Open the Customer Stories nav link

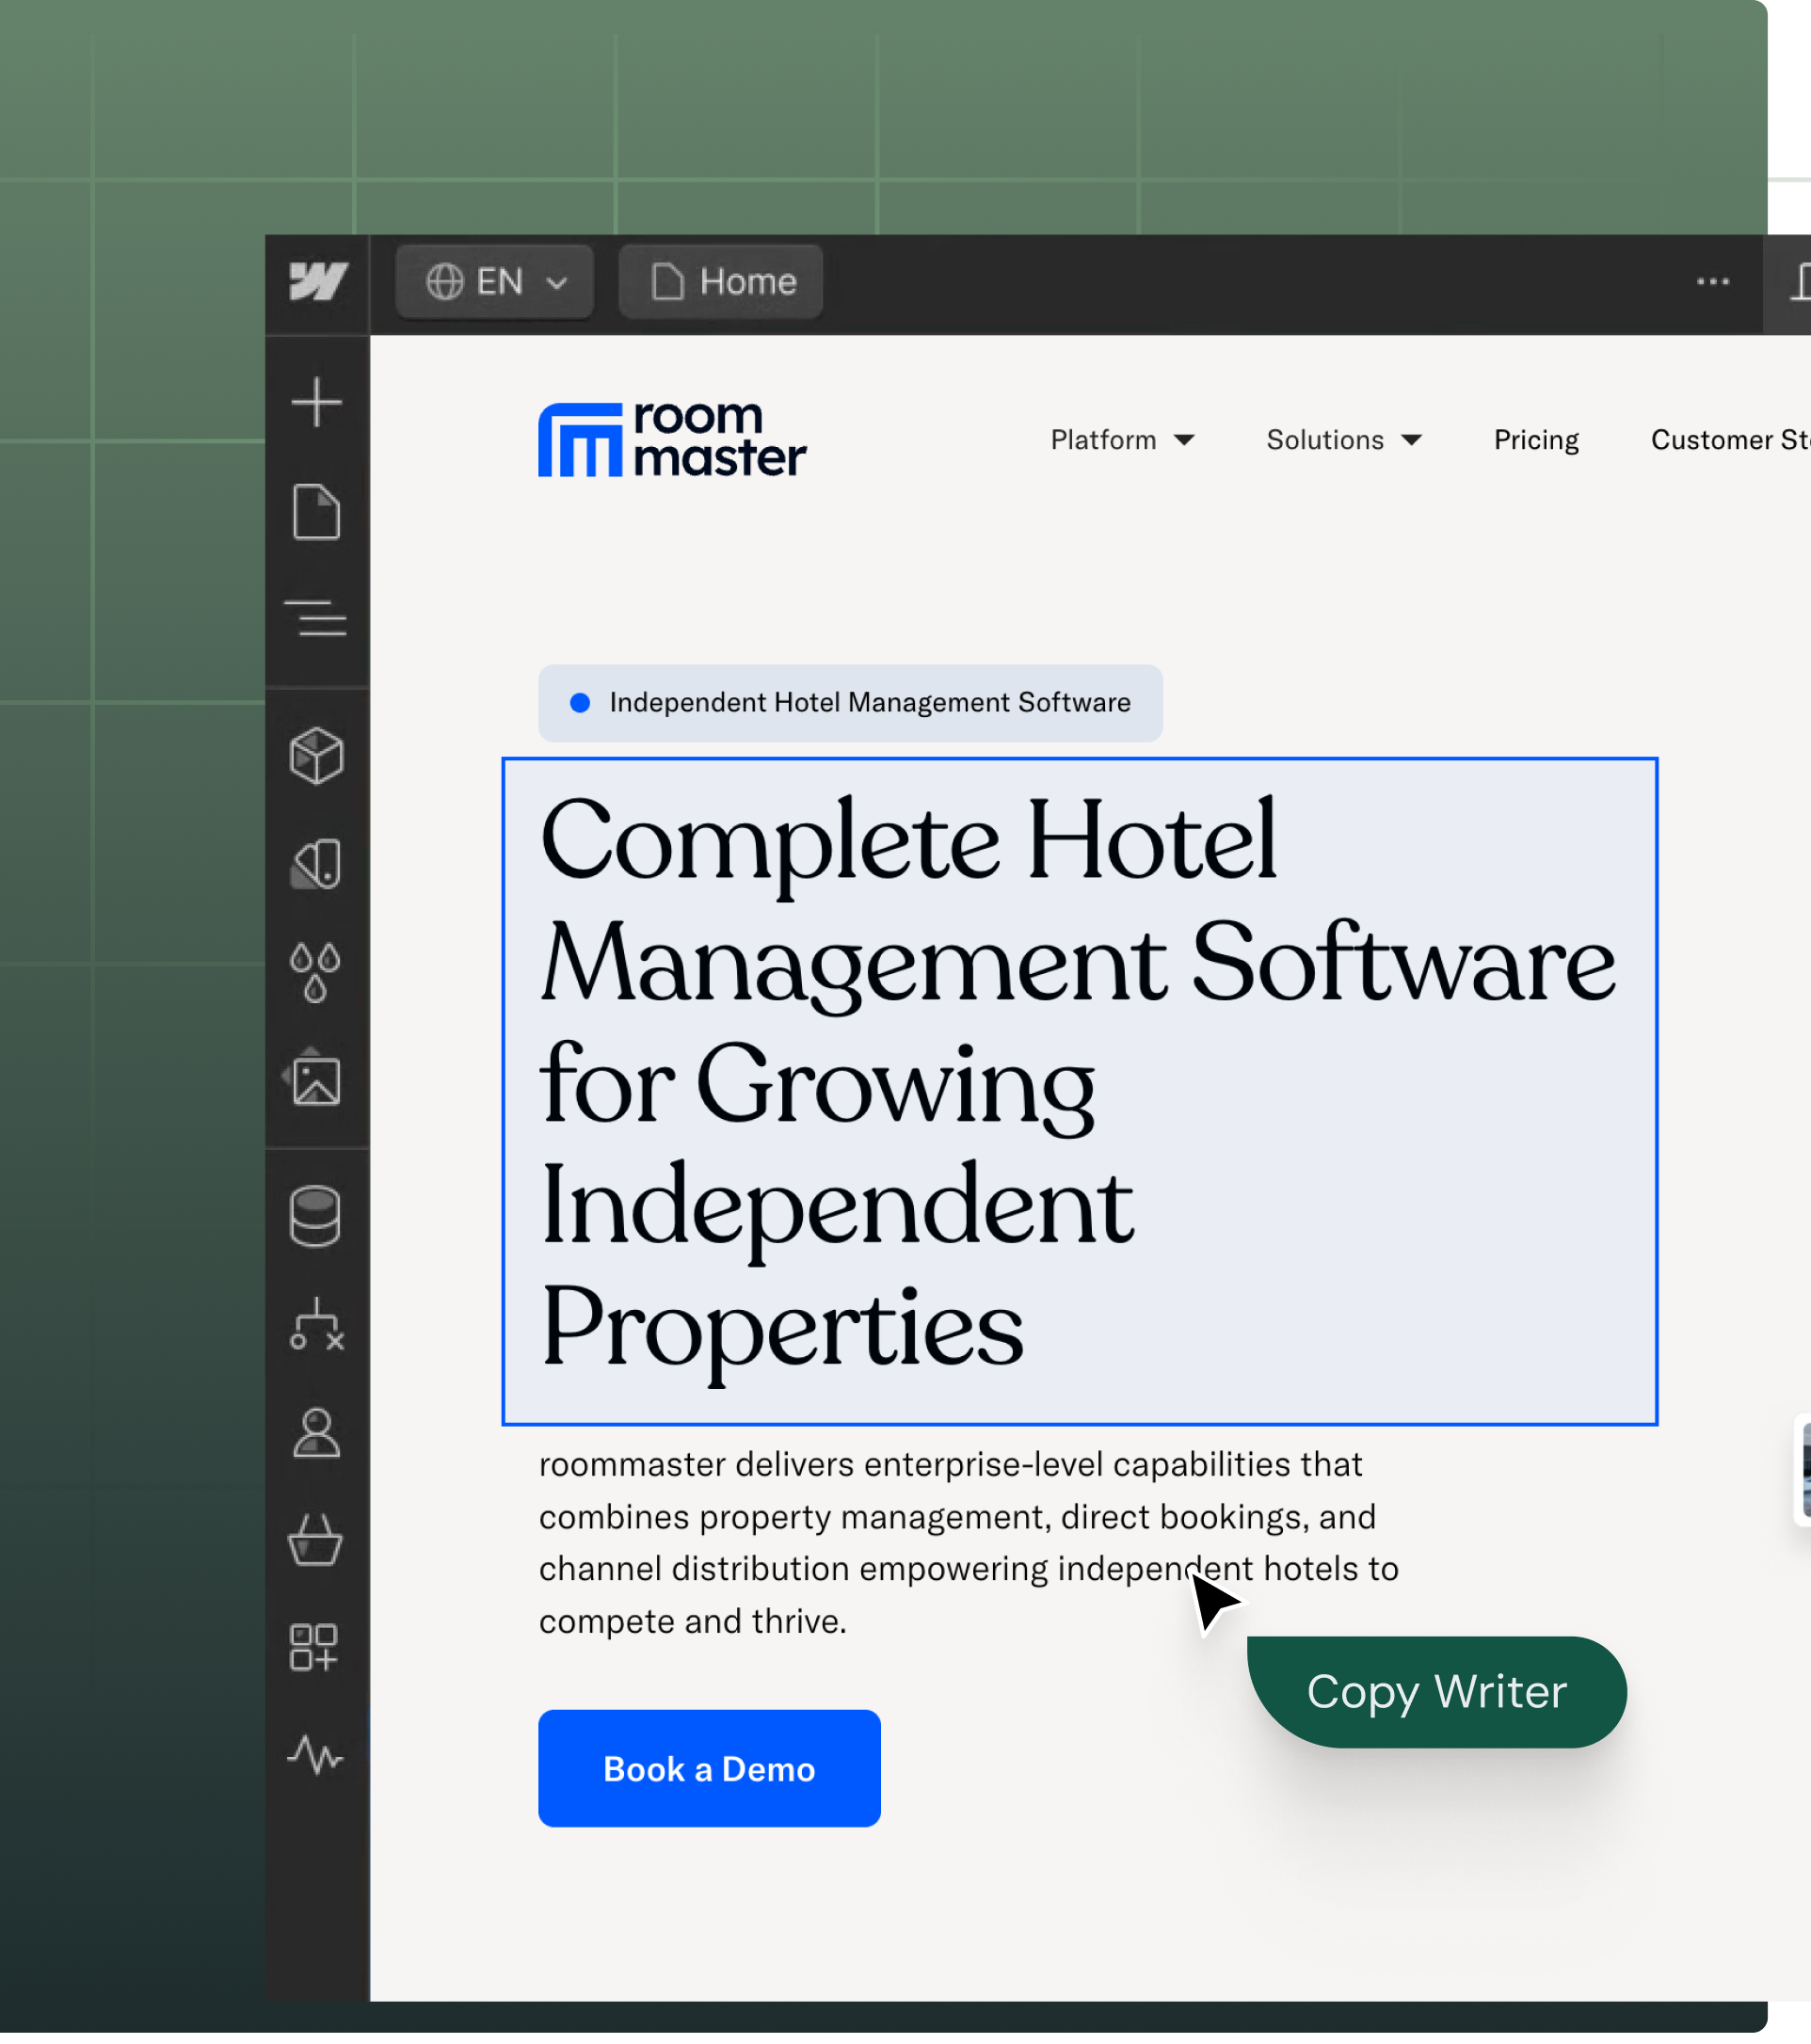click(1730, 440)
